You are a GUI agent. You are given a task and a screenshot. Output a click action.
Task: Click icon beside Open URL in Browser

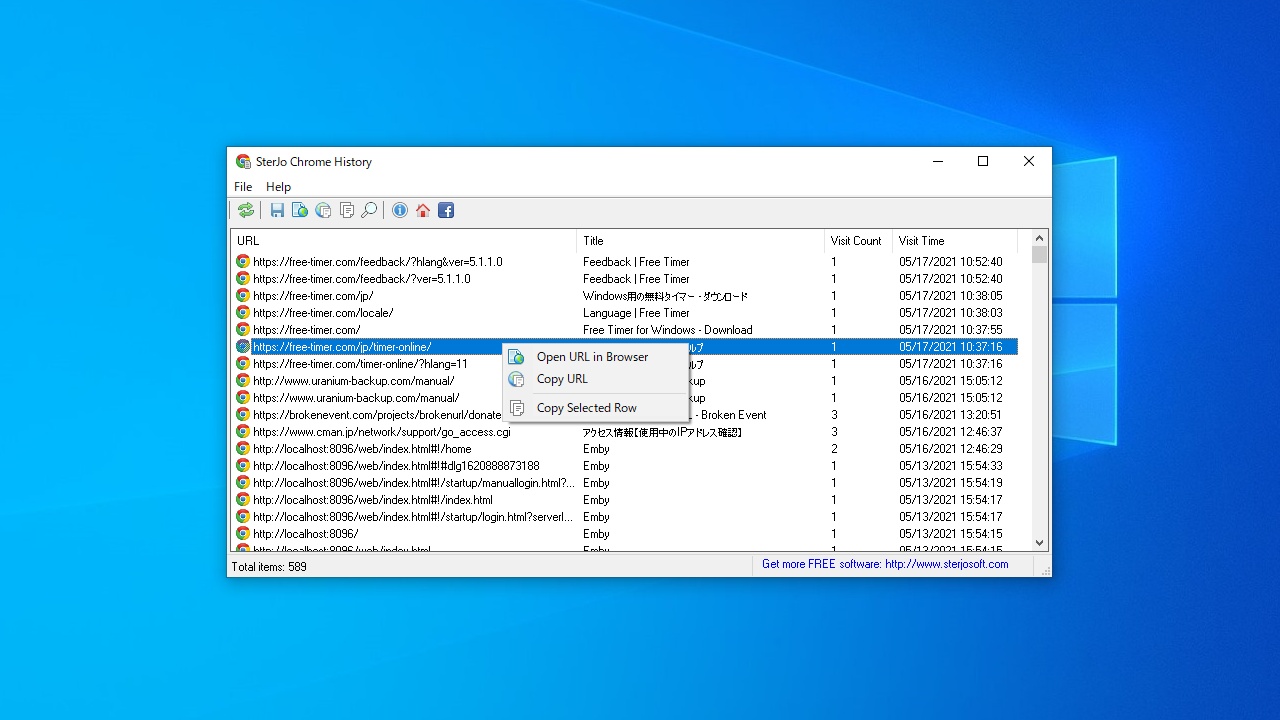(x=517, y=357)
